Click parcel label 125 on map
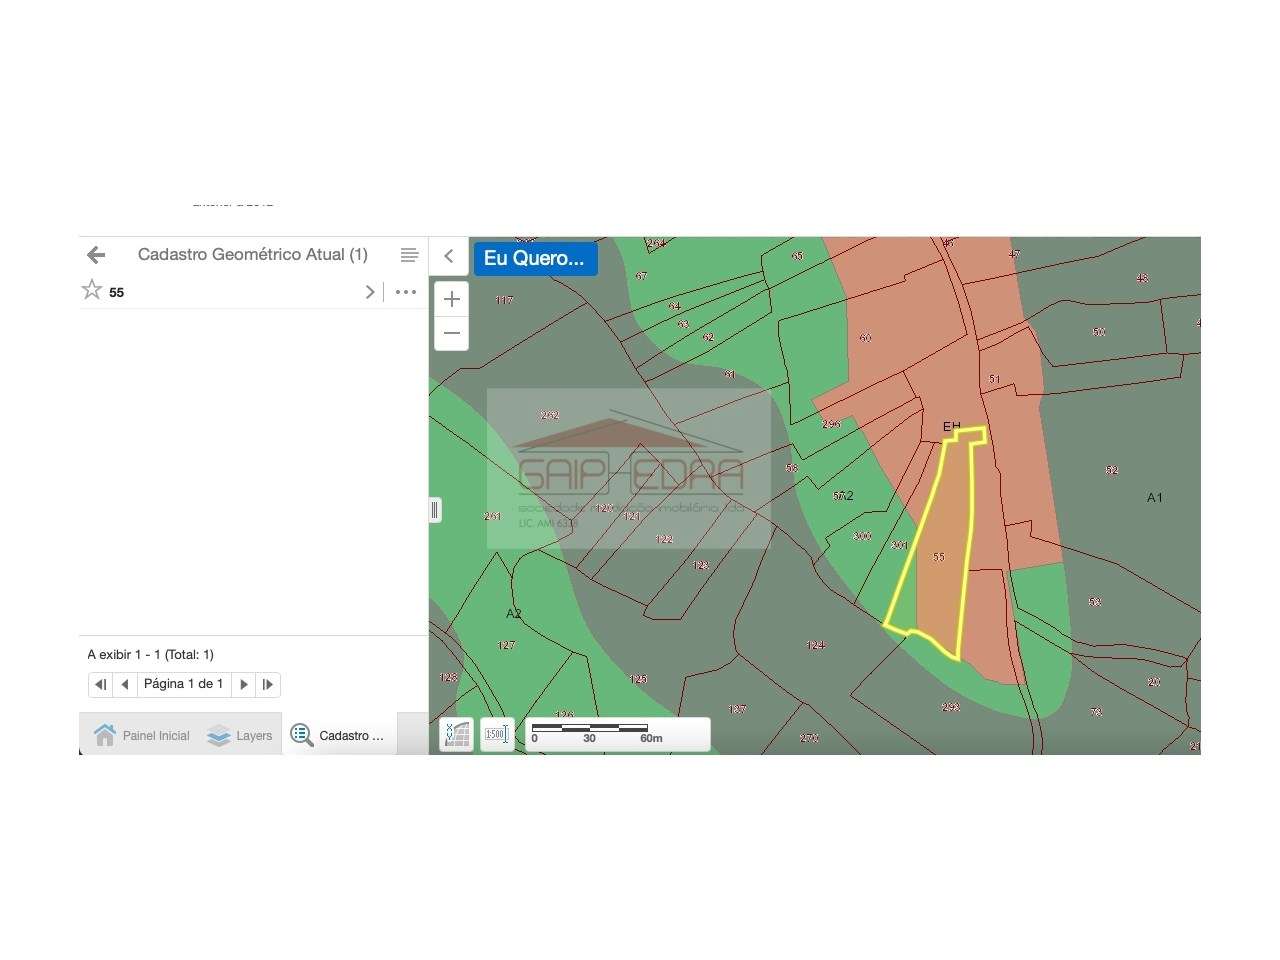The image size is (1280, 960). [638, 679]
